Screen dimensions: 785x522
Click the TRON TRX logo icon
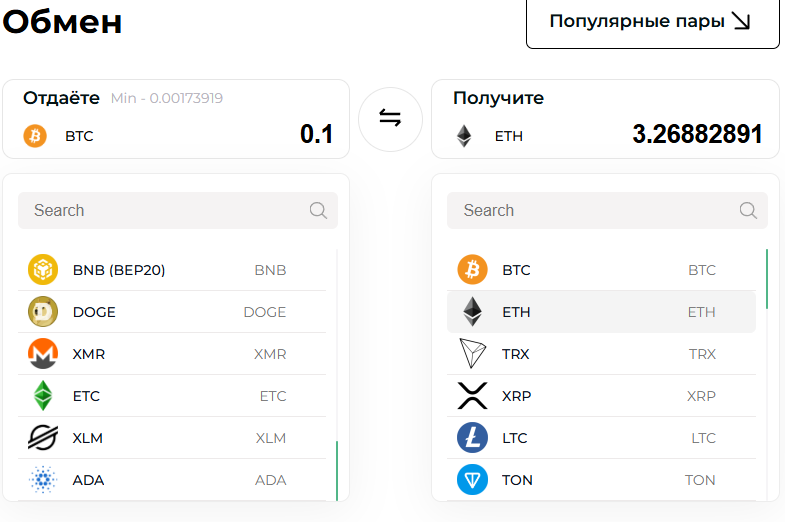tap(472, 354)
